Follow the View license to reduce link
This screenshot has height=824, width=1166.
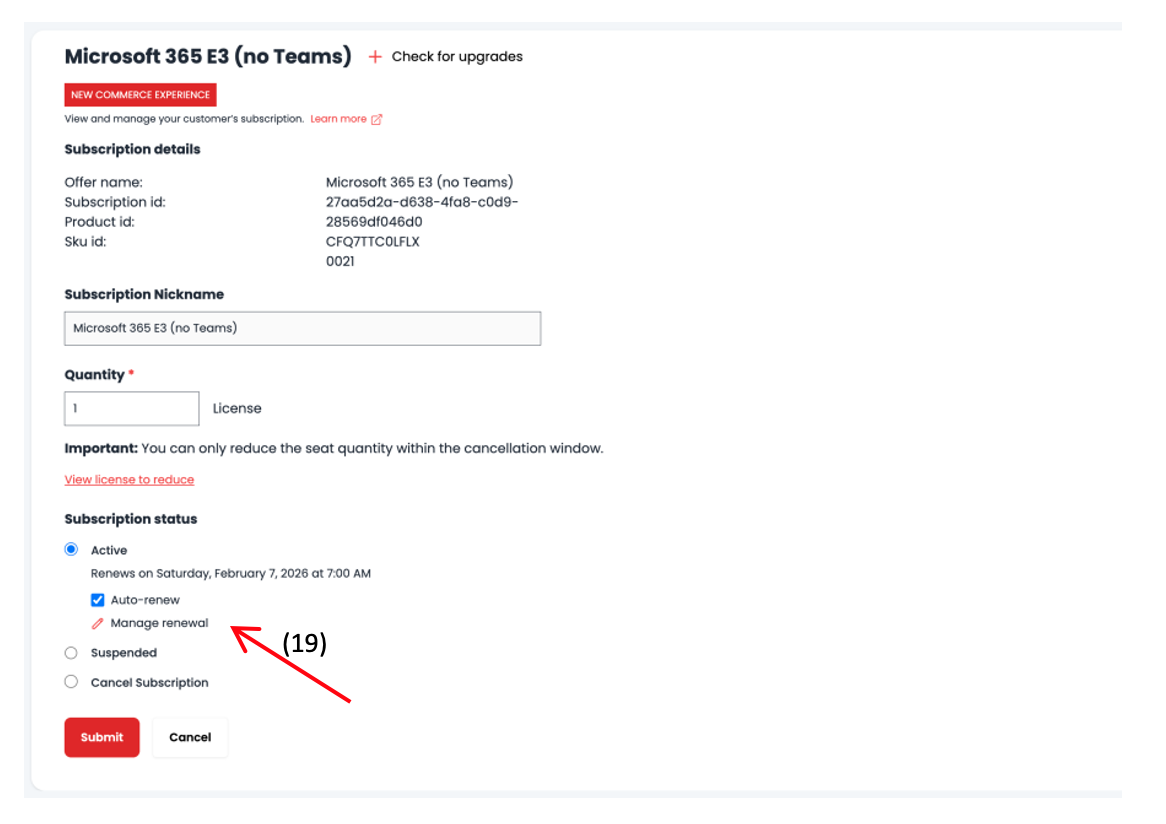(x=129, y=480)
